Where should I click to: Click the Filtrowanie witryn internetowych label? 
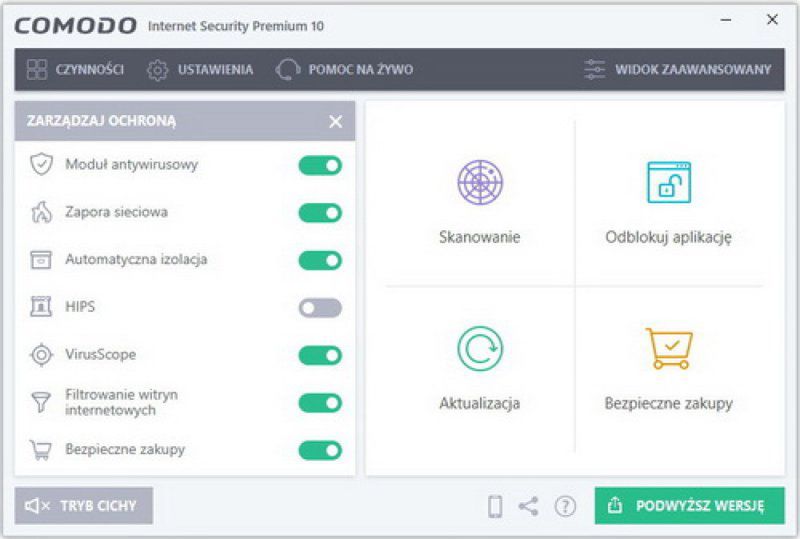click(121, 402)
